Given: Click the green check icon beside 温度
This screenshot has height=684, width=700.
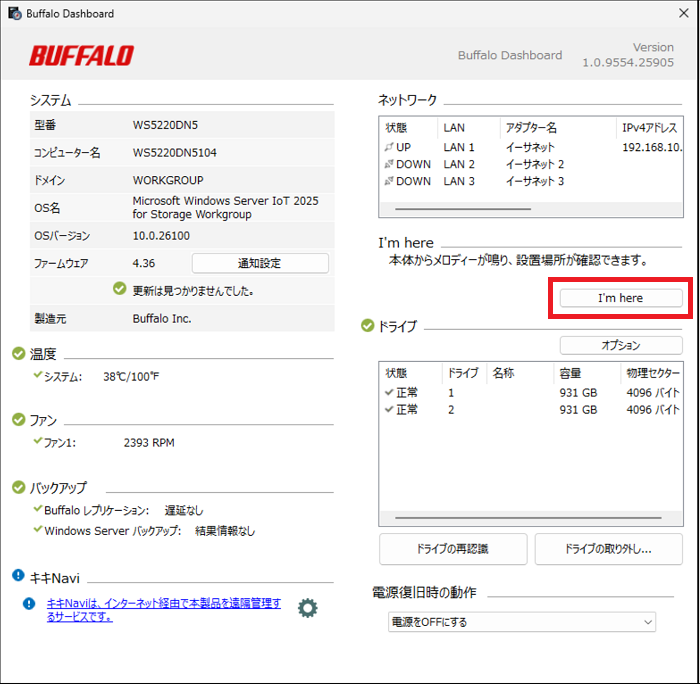Looking at the screenshot, I should click(18, 354).
